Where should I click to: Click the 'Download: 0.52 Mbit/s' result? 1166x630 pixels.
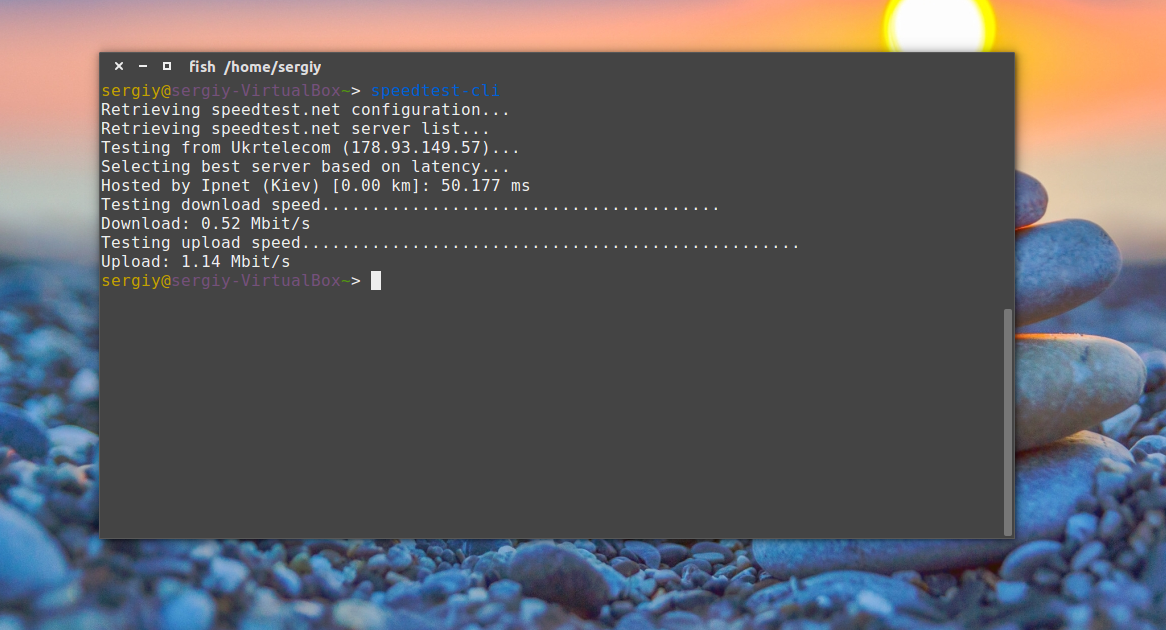tap(205, 224)
